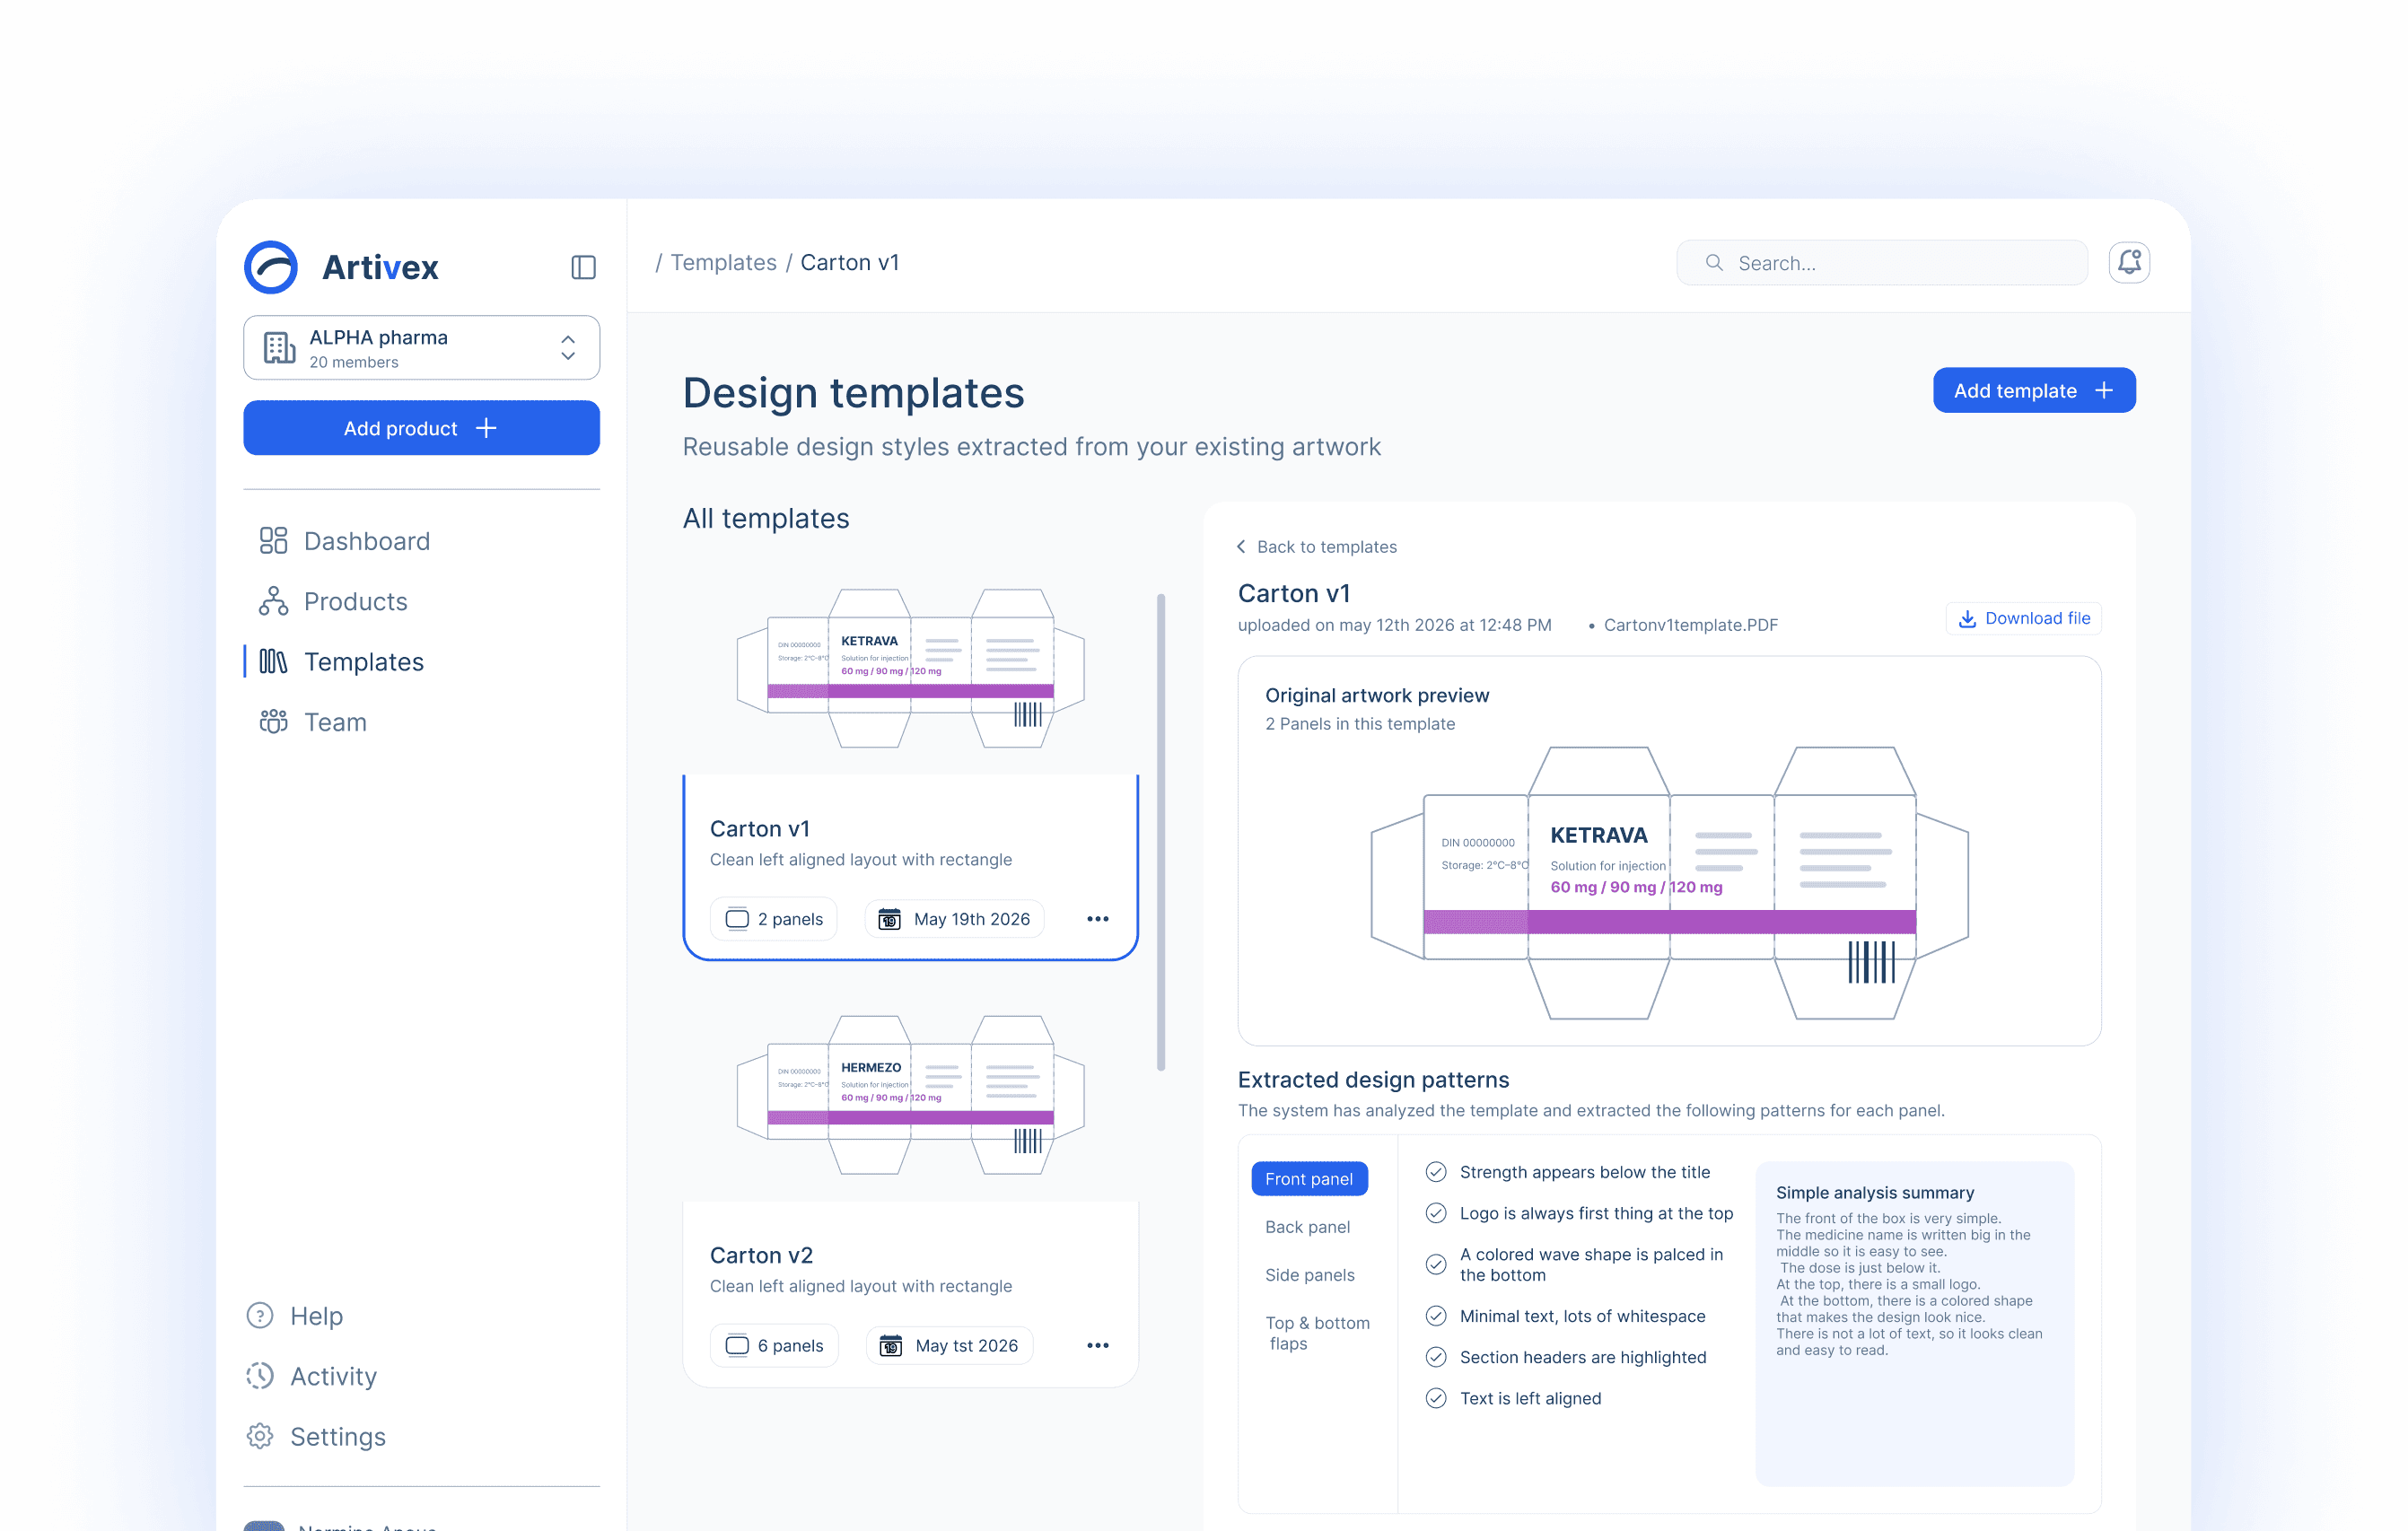Click the plus icon on Add template
The height and width of the screenshot is (1531, 2408).
[2103, 390]
